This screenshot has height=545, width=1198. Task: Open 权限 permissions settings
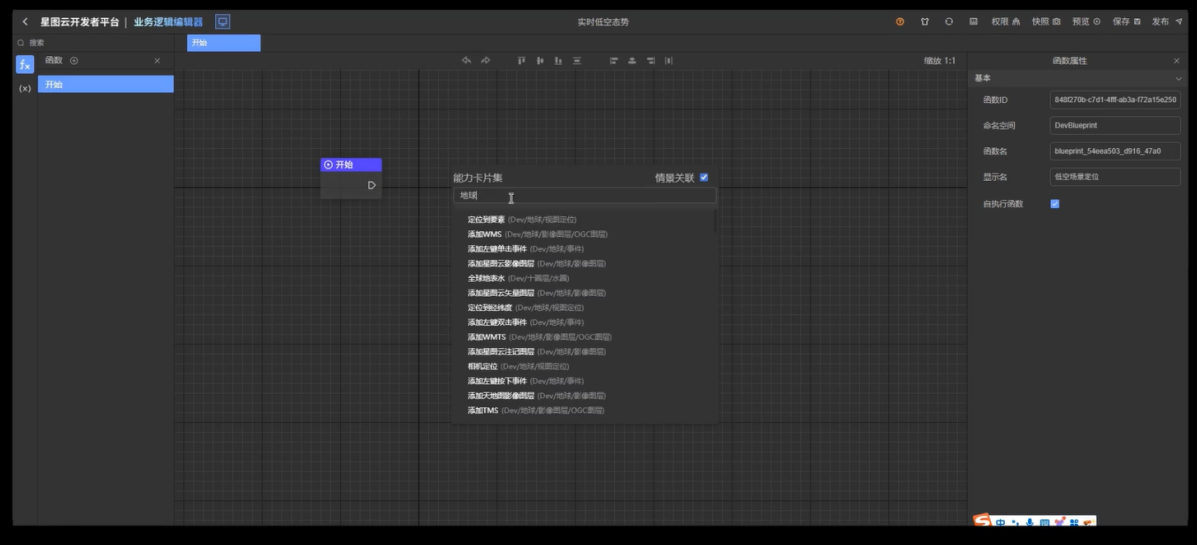click(1005, 22)
